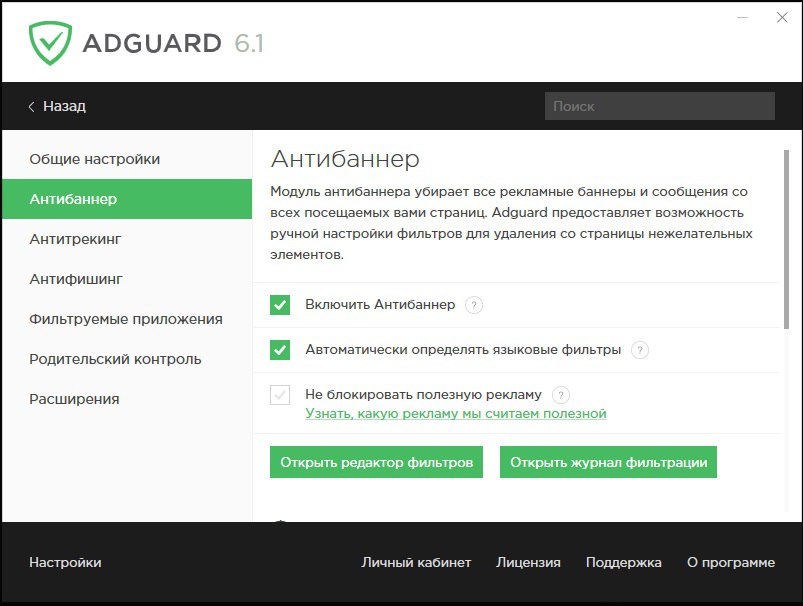Open link Узнать, какую рекламу мы считаем полезной

(455, 413)
